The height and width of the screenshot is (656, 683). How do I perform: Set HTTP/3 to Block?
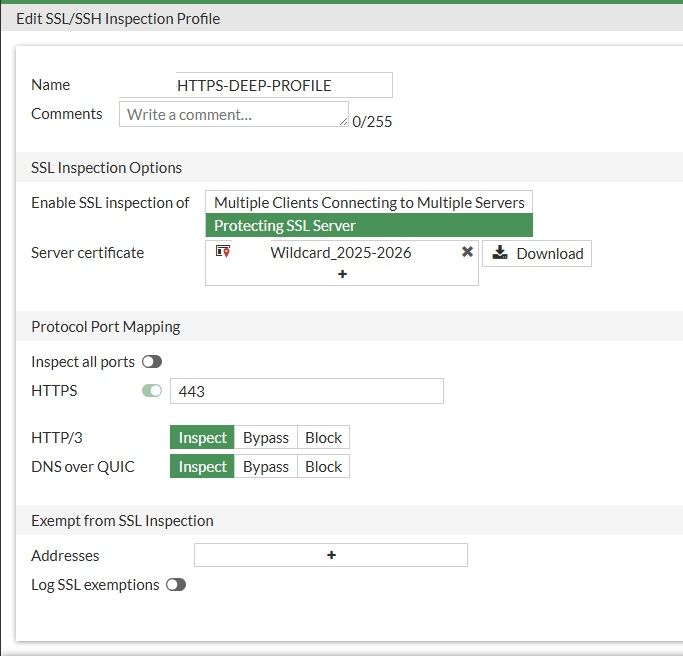323,438
